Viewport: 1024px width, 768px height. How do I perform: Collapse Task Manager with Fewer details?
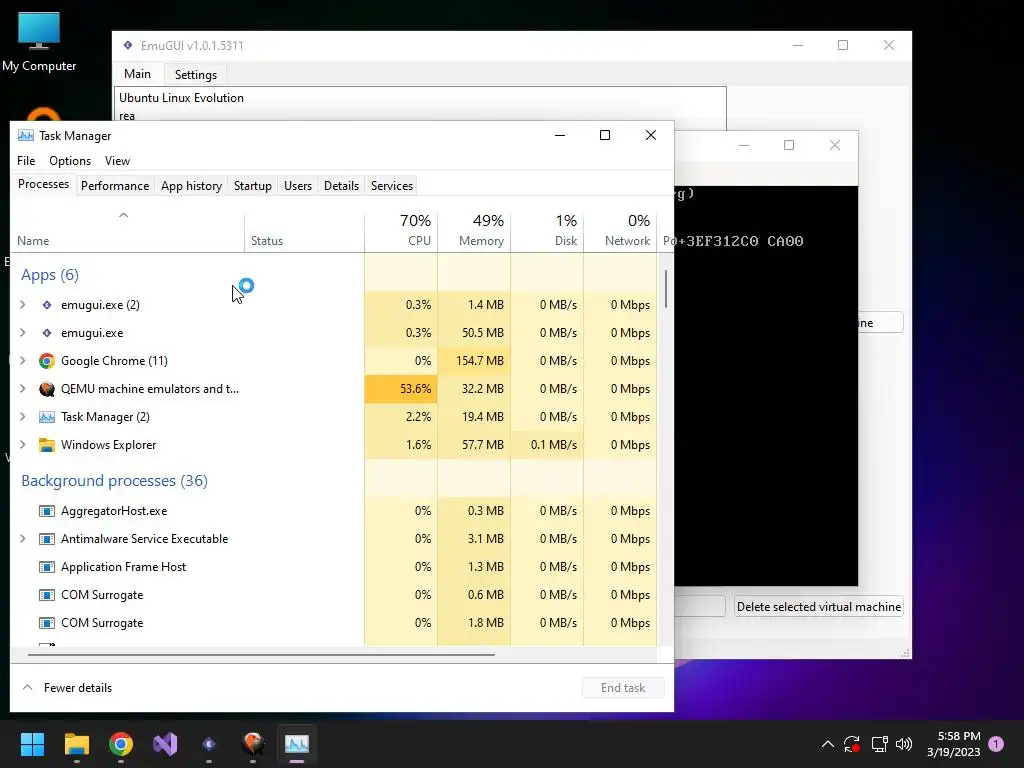[67, 688]
